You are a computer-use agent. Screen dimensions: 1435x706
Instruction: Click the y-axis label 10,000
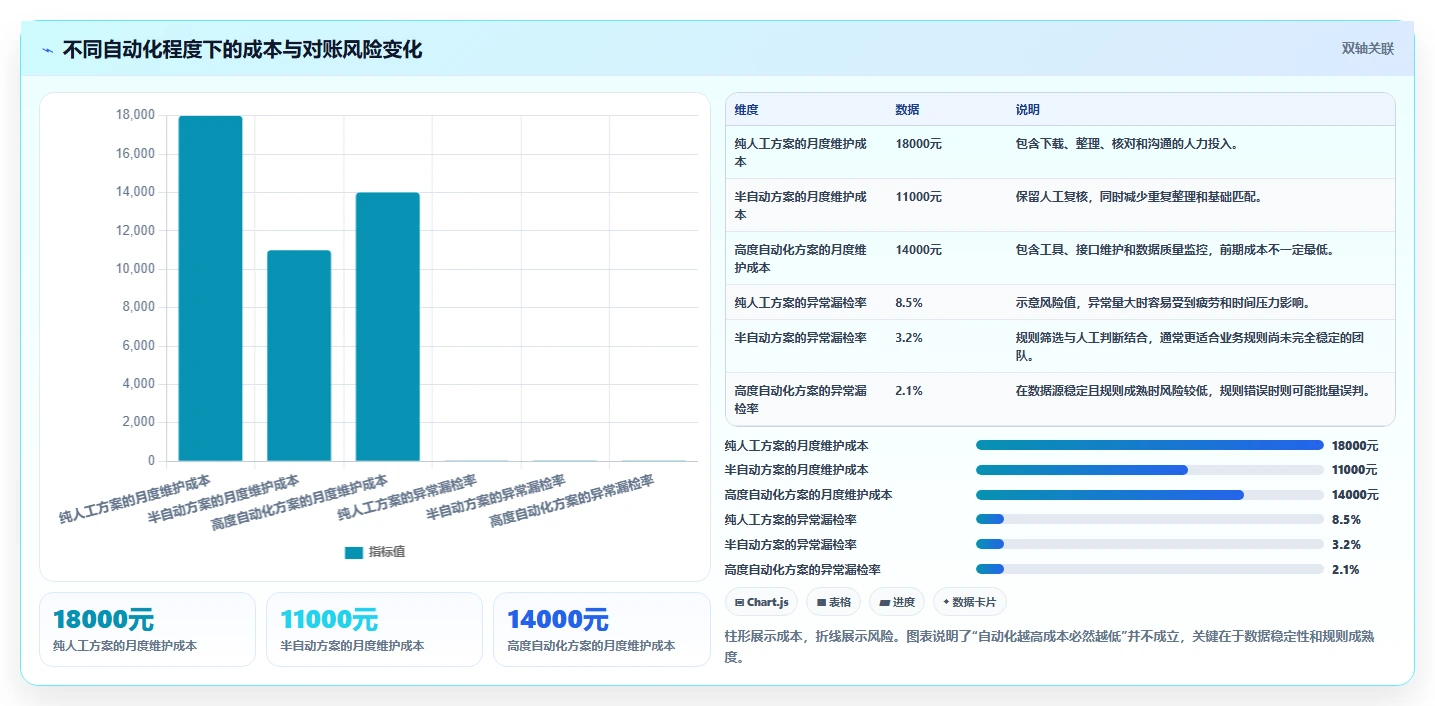click(136, 269)
